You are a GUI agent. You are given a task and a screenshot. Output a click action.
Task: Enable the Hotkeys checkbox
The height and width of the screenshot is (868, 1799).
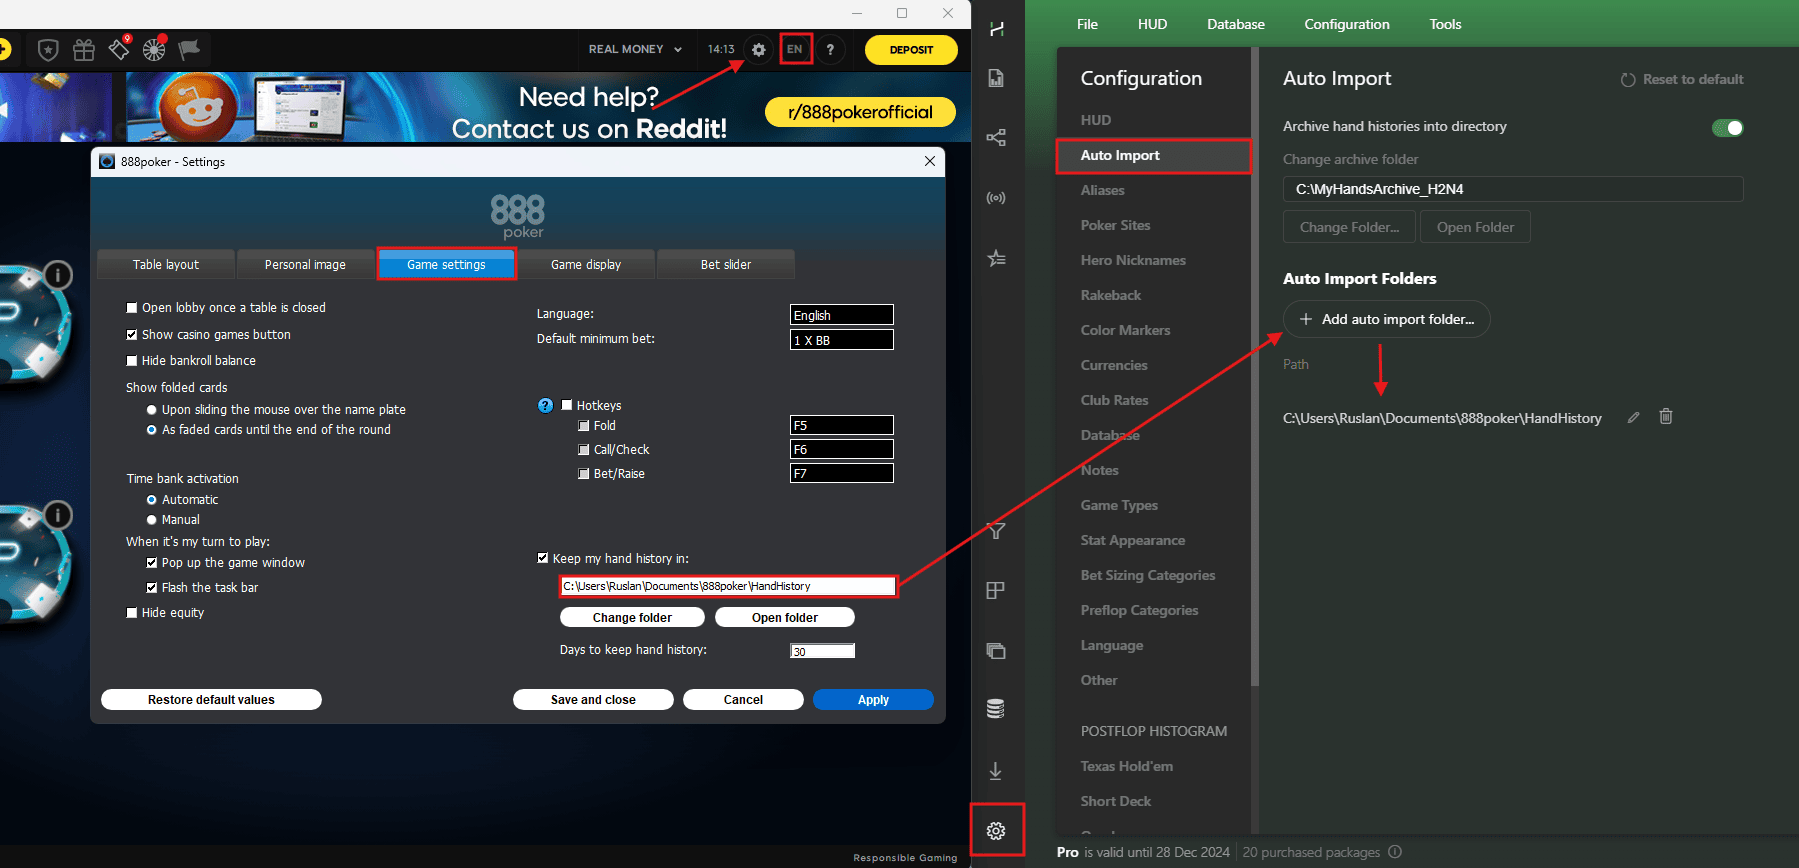567,405
